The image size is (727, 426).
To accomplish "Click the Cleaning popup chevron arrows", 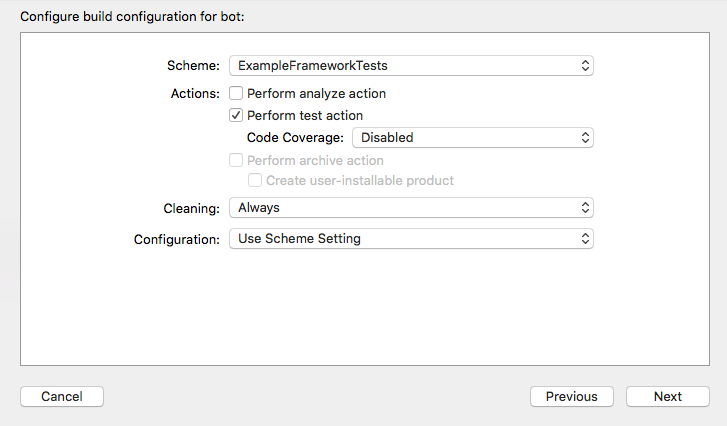I will [x=585, y=208].
